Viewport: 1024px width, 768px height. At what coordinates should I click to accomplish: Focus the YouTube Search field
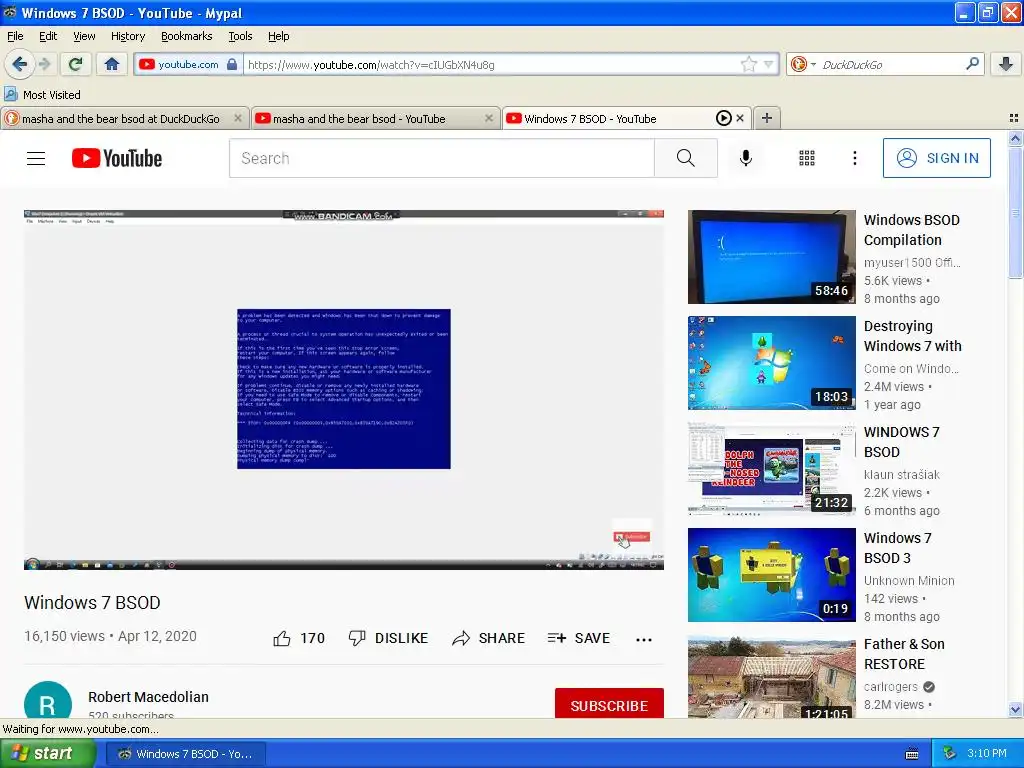(x=441, y=158)
